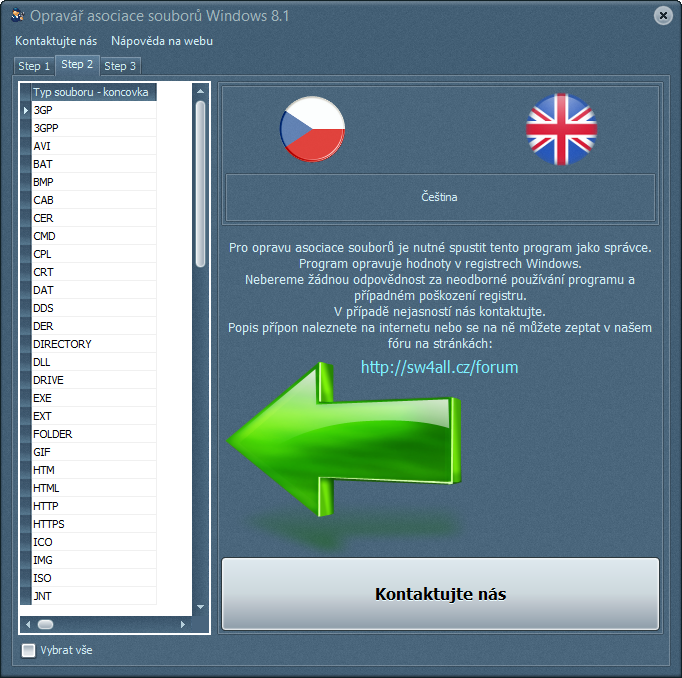Viewport: 682px width, 678px height.
Task: Select the DIRECTORY row
Action: [x=94, y=344]
